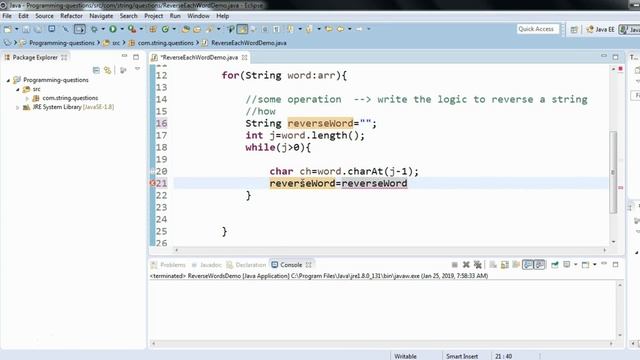This screenshot has width=640, height=360.
Task: Toggle the Mark Occurrences toolbar button
Action: click(x=242, y=29)
